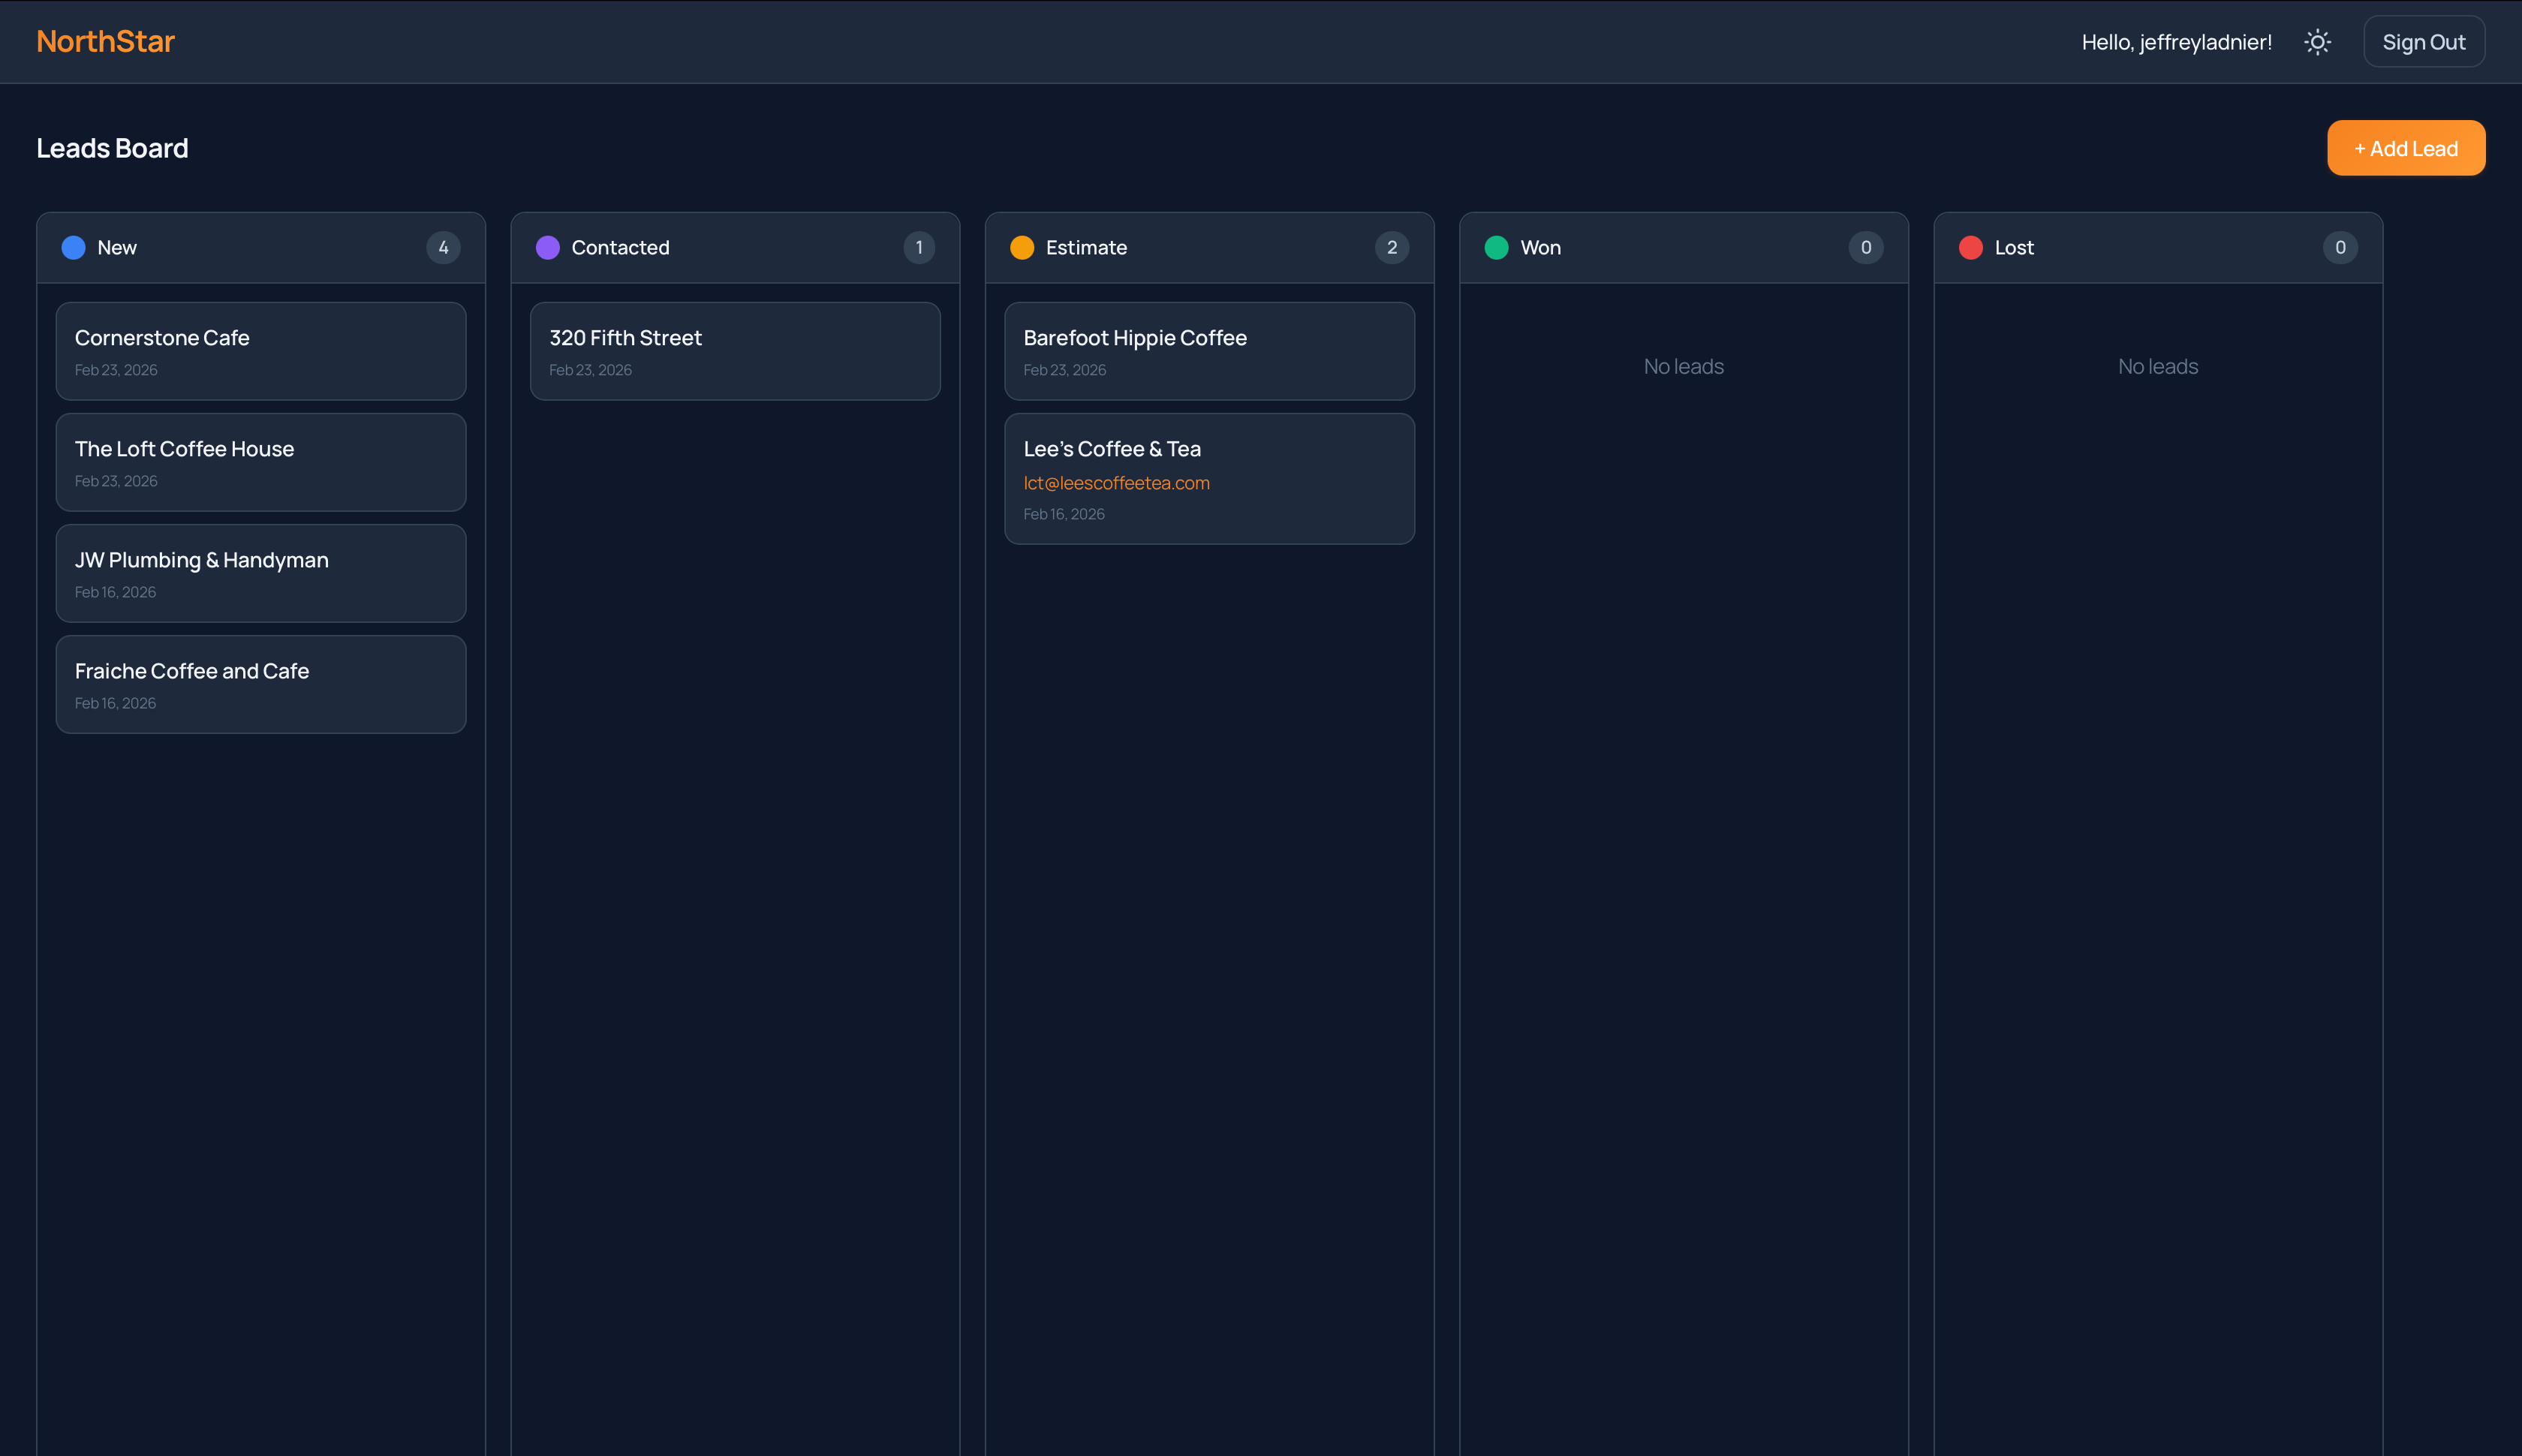The image size is (2522, 1456).
Task: Click the blue New status dot
Action: (73, 247)
